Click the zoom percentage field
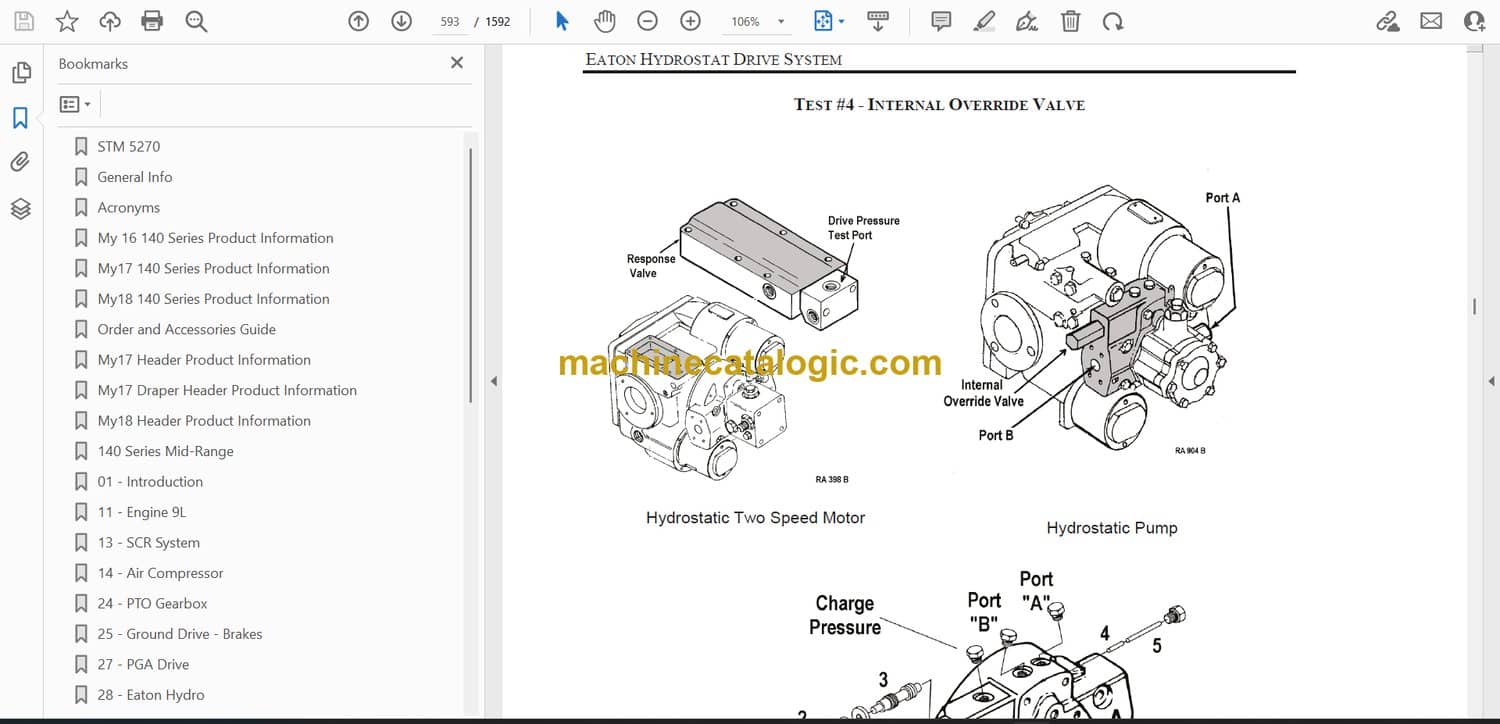 (745, 21)
